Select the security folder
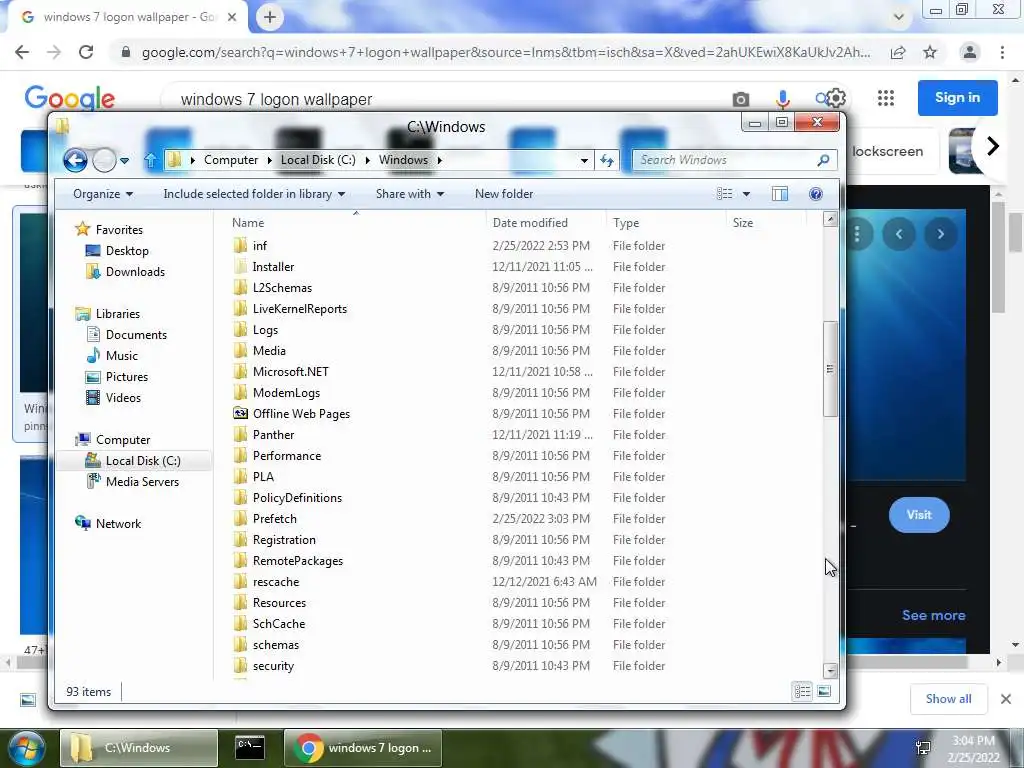1024x768 pixels. pyautogui.click(x=273, y=665)
